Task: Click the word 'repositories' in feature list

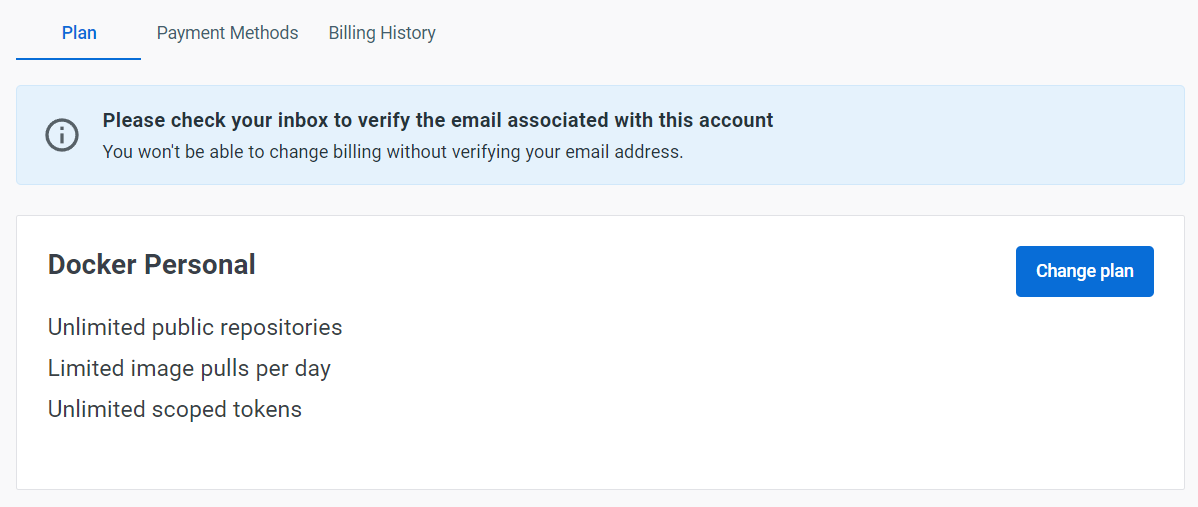Action: point(281,328)
